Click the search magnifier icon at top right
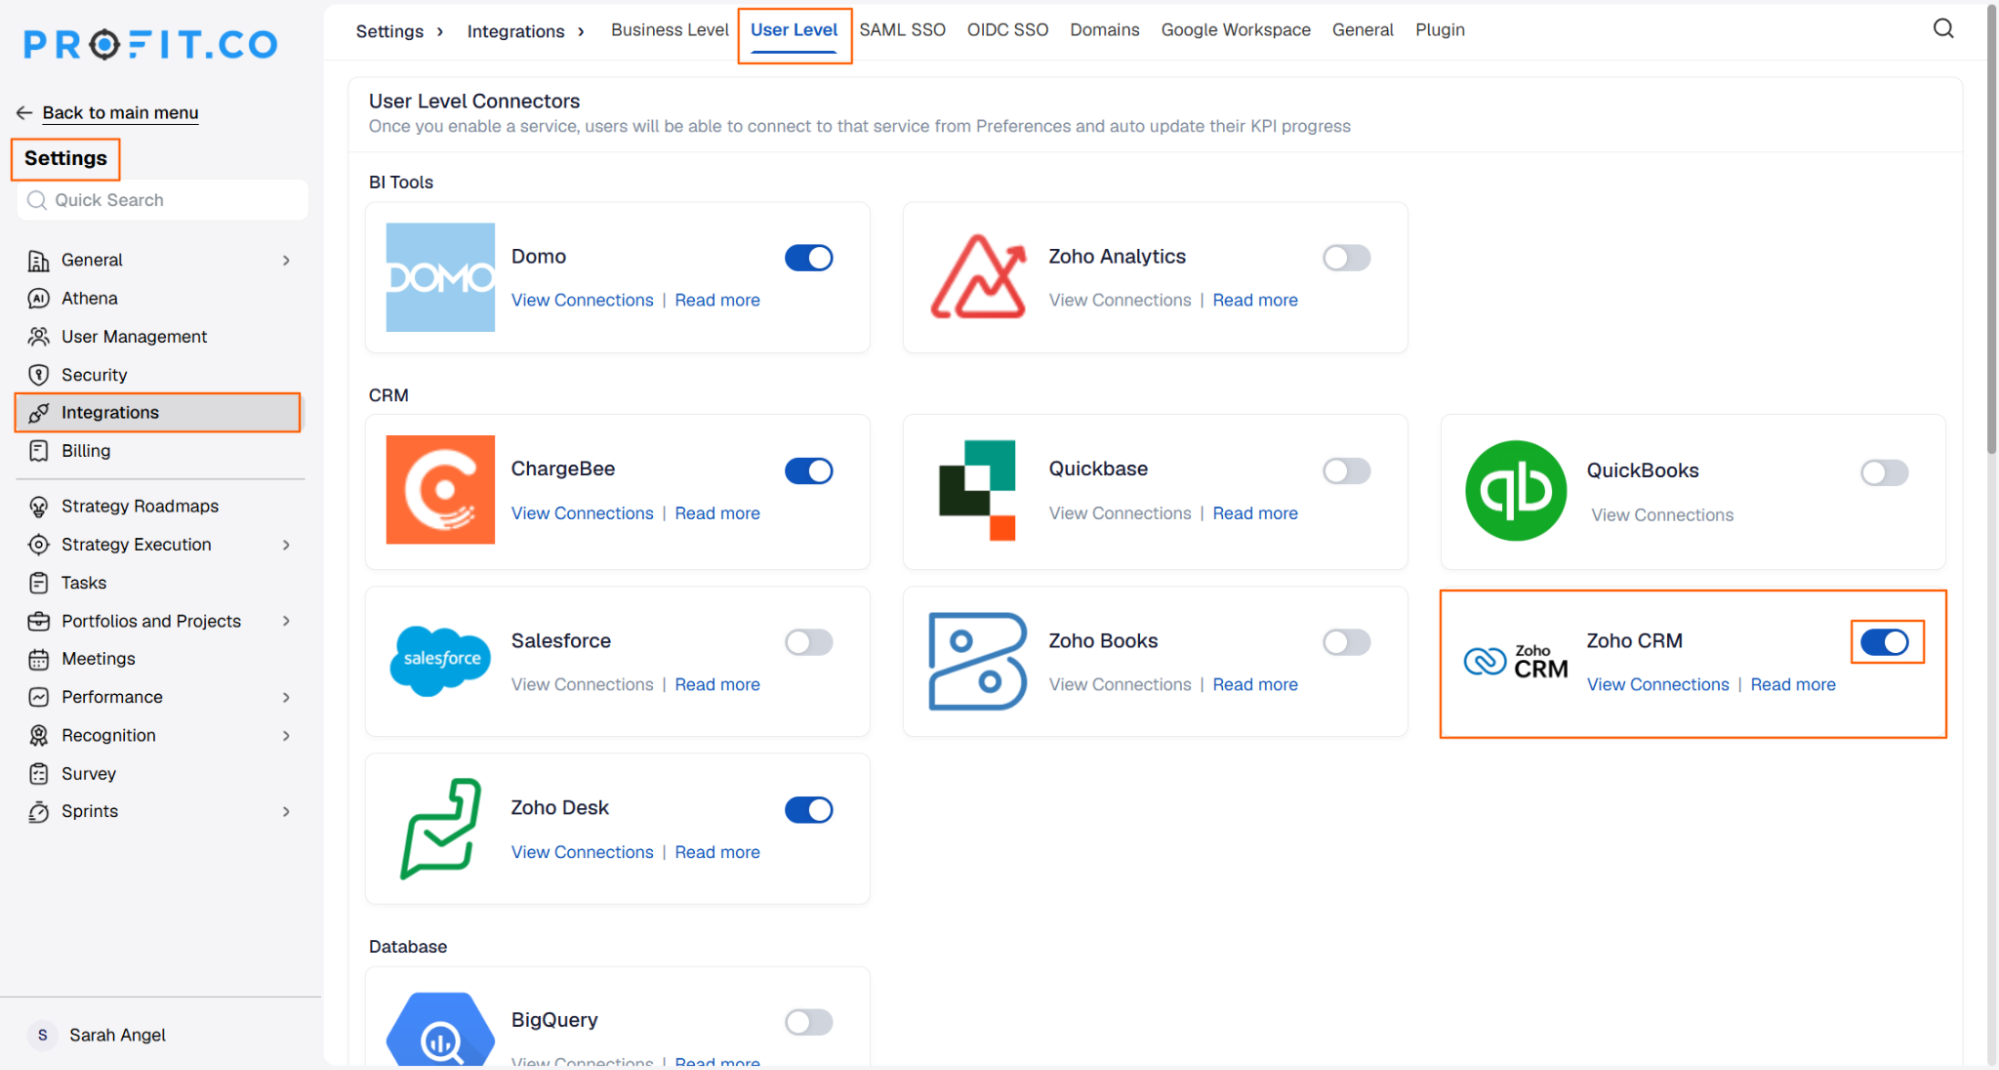This screenshot has width=1999, height=1070. pos(1942,29)
